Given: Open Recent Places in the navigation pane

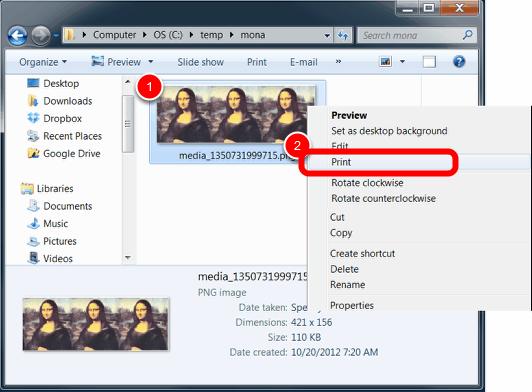Looking at the screenshot, I should pyautogui.click(x=64, y=136).
